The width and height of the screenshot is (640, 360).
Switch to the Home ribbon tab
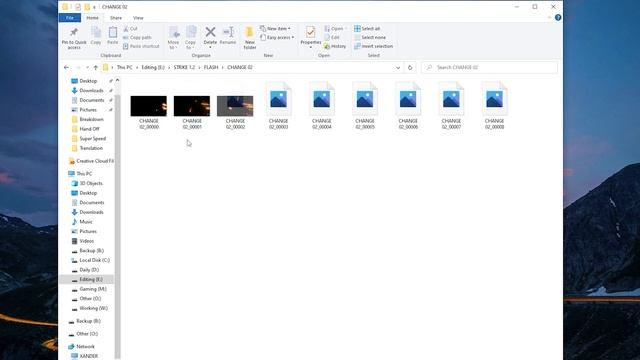pyautogui.click(x=92, y=18)
